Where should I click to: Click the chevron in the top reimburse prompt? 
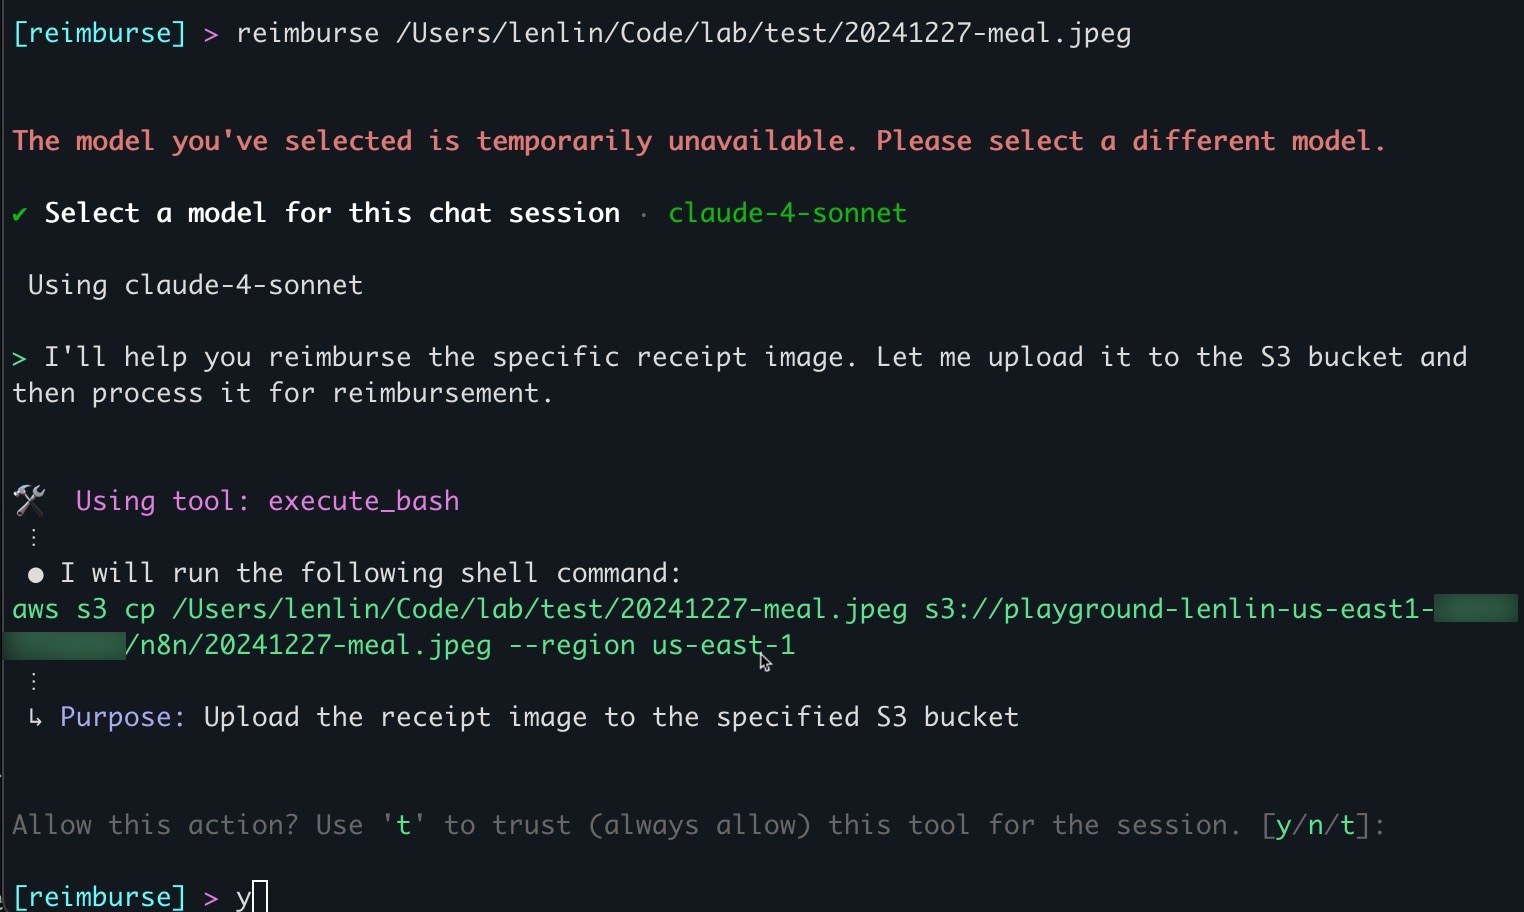pyautogui.click(x=211, y=33)
